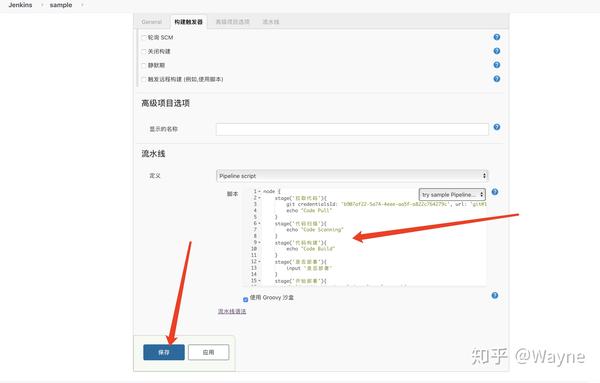Click the 应用 button
This screenshot has height=383, width=600.
pos(209,352)
